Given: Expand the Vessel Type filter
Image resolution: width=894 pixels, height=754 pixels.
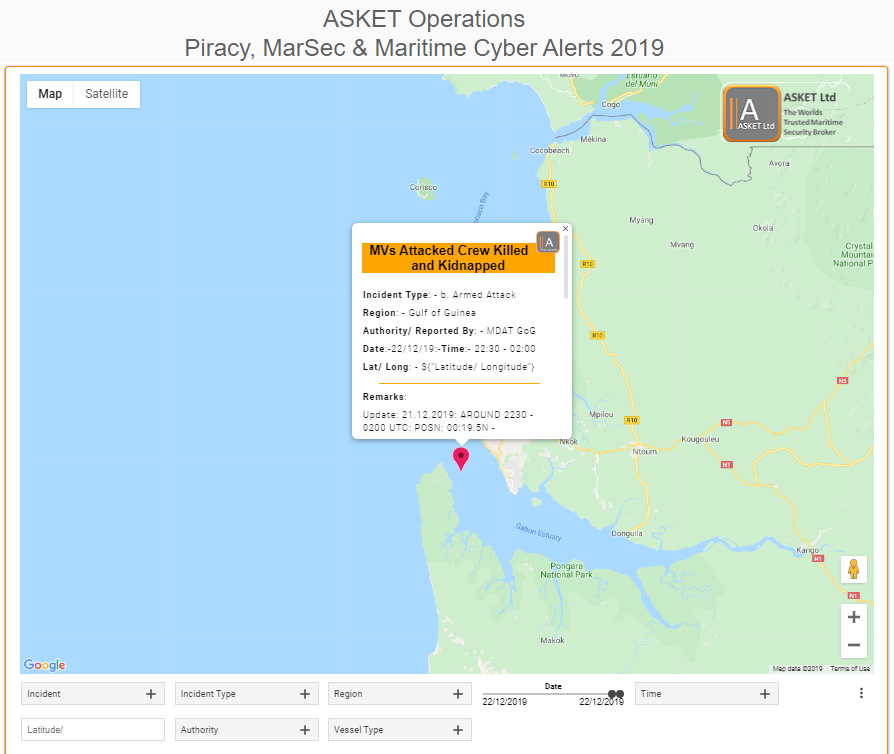Looking at the screenshot, I should [x=400, y=729].
